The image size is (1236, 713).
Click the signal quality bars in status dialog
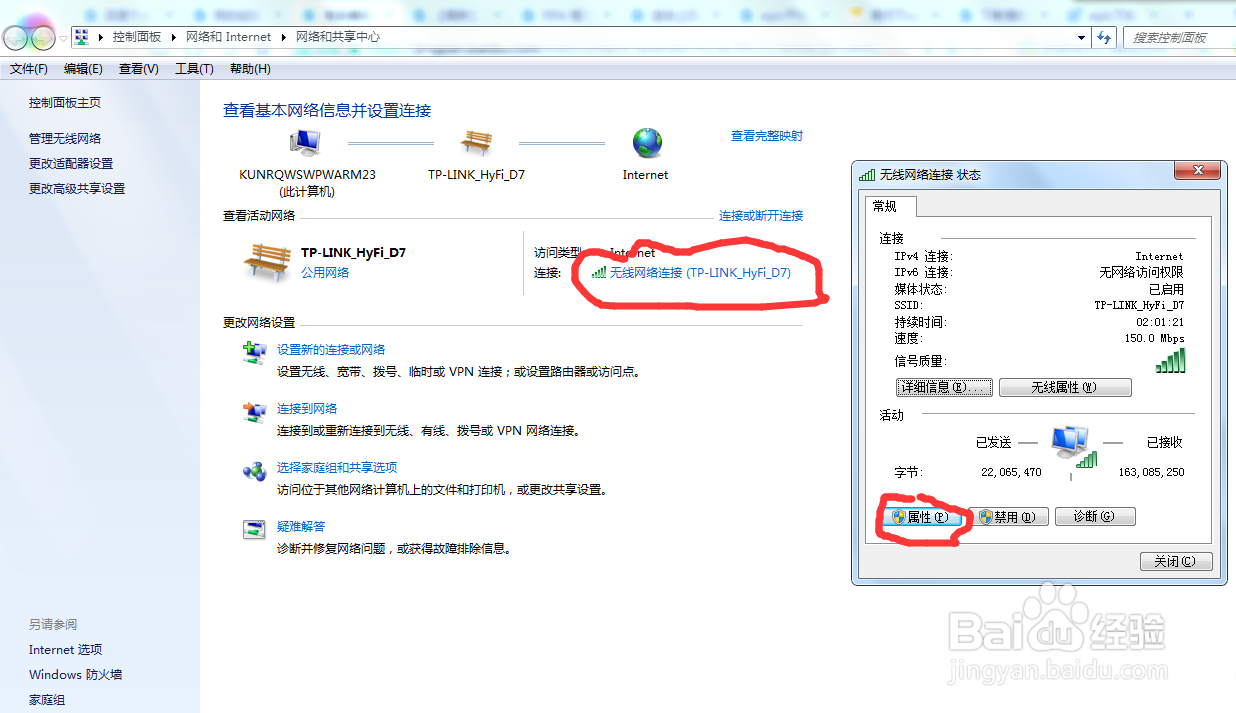tap(1170, 362)
